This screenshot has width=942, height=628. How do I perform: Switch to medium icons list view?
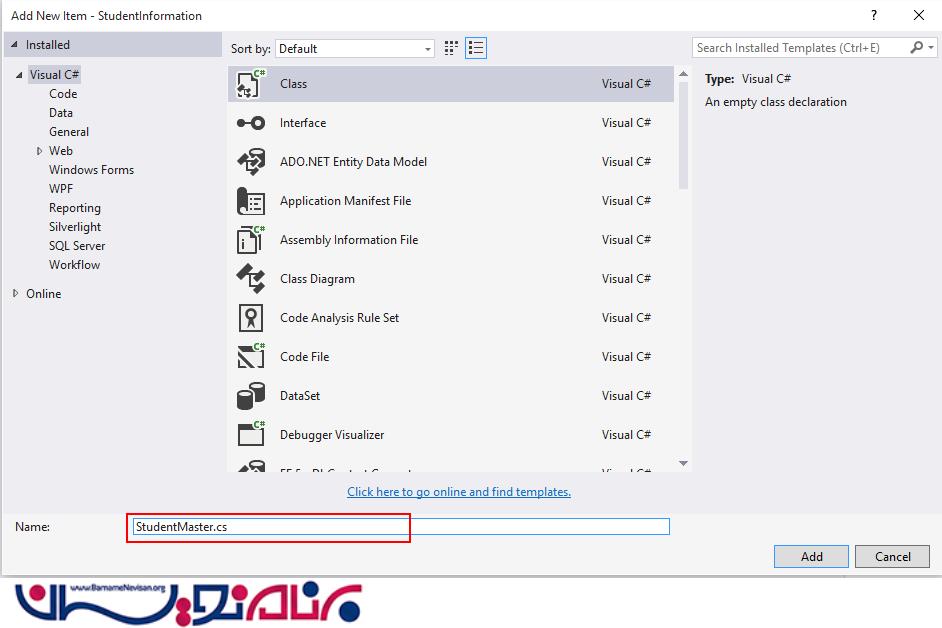tap(476, 48)
